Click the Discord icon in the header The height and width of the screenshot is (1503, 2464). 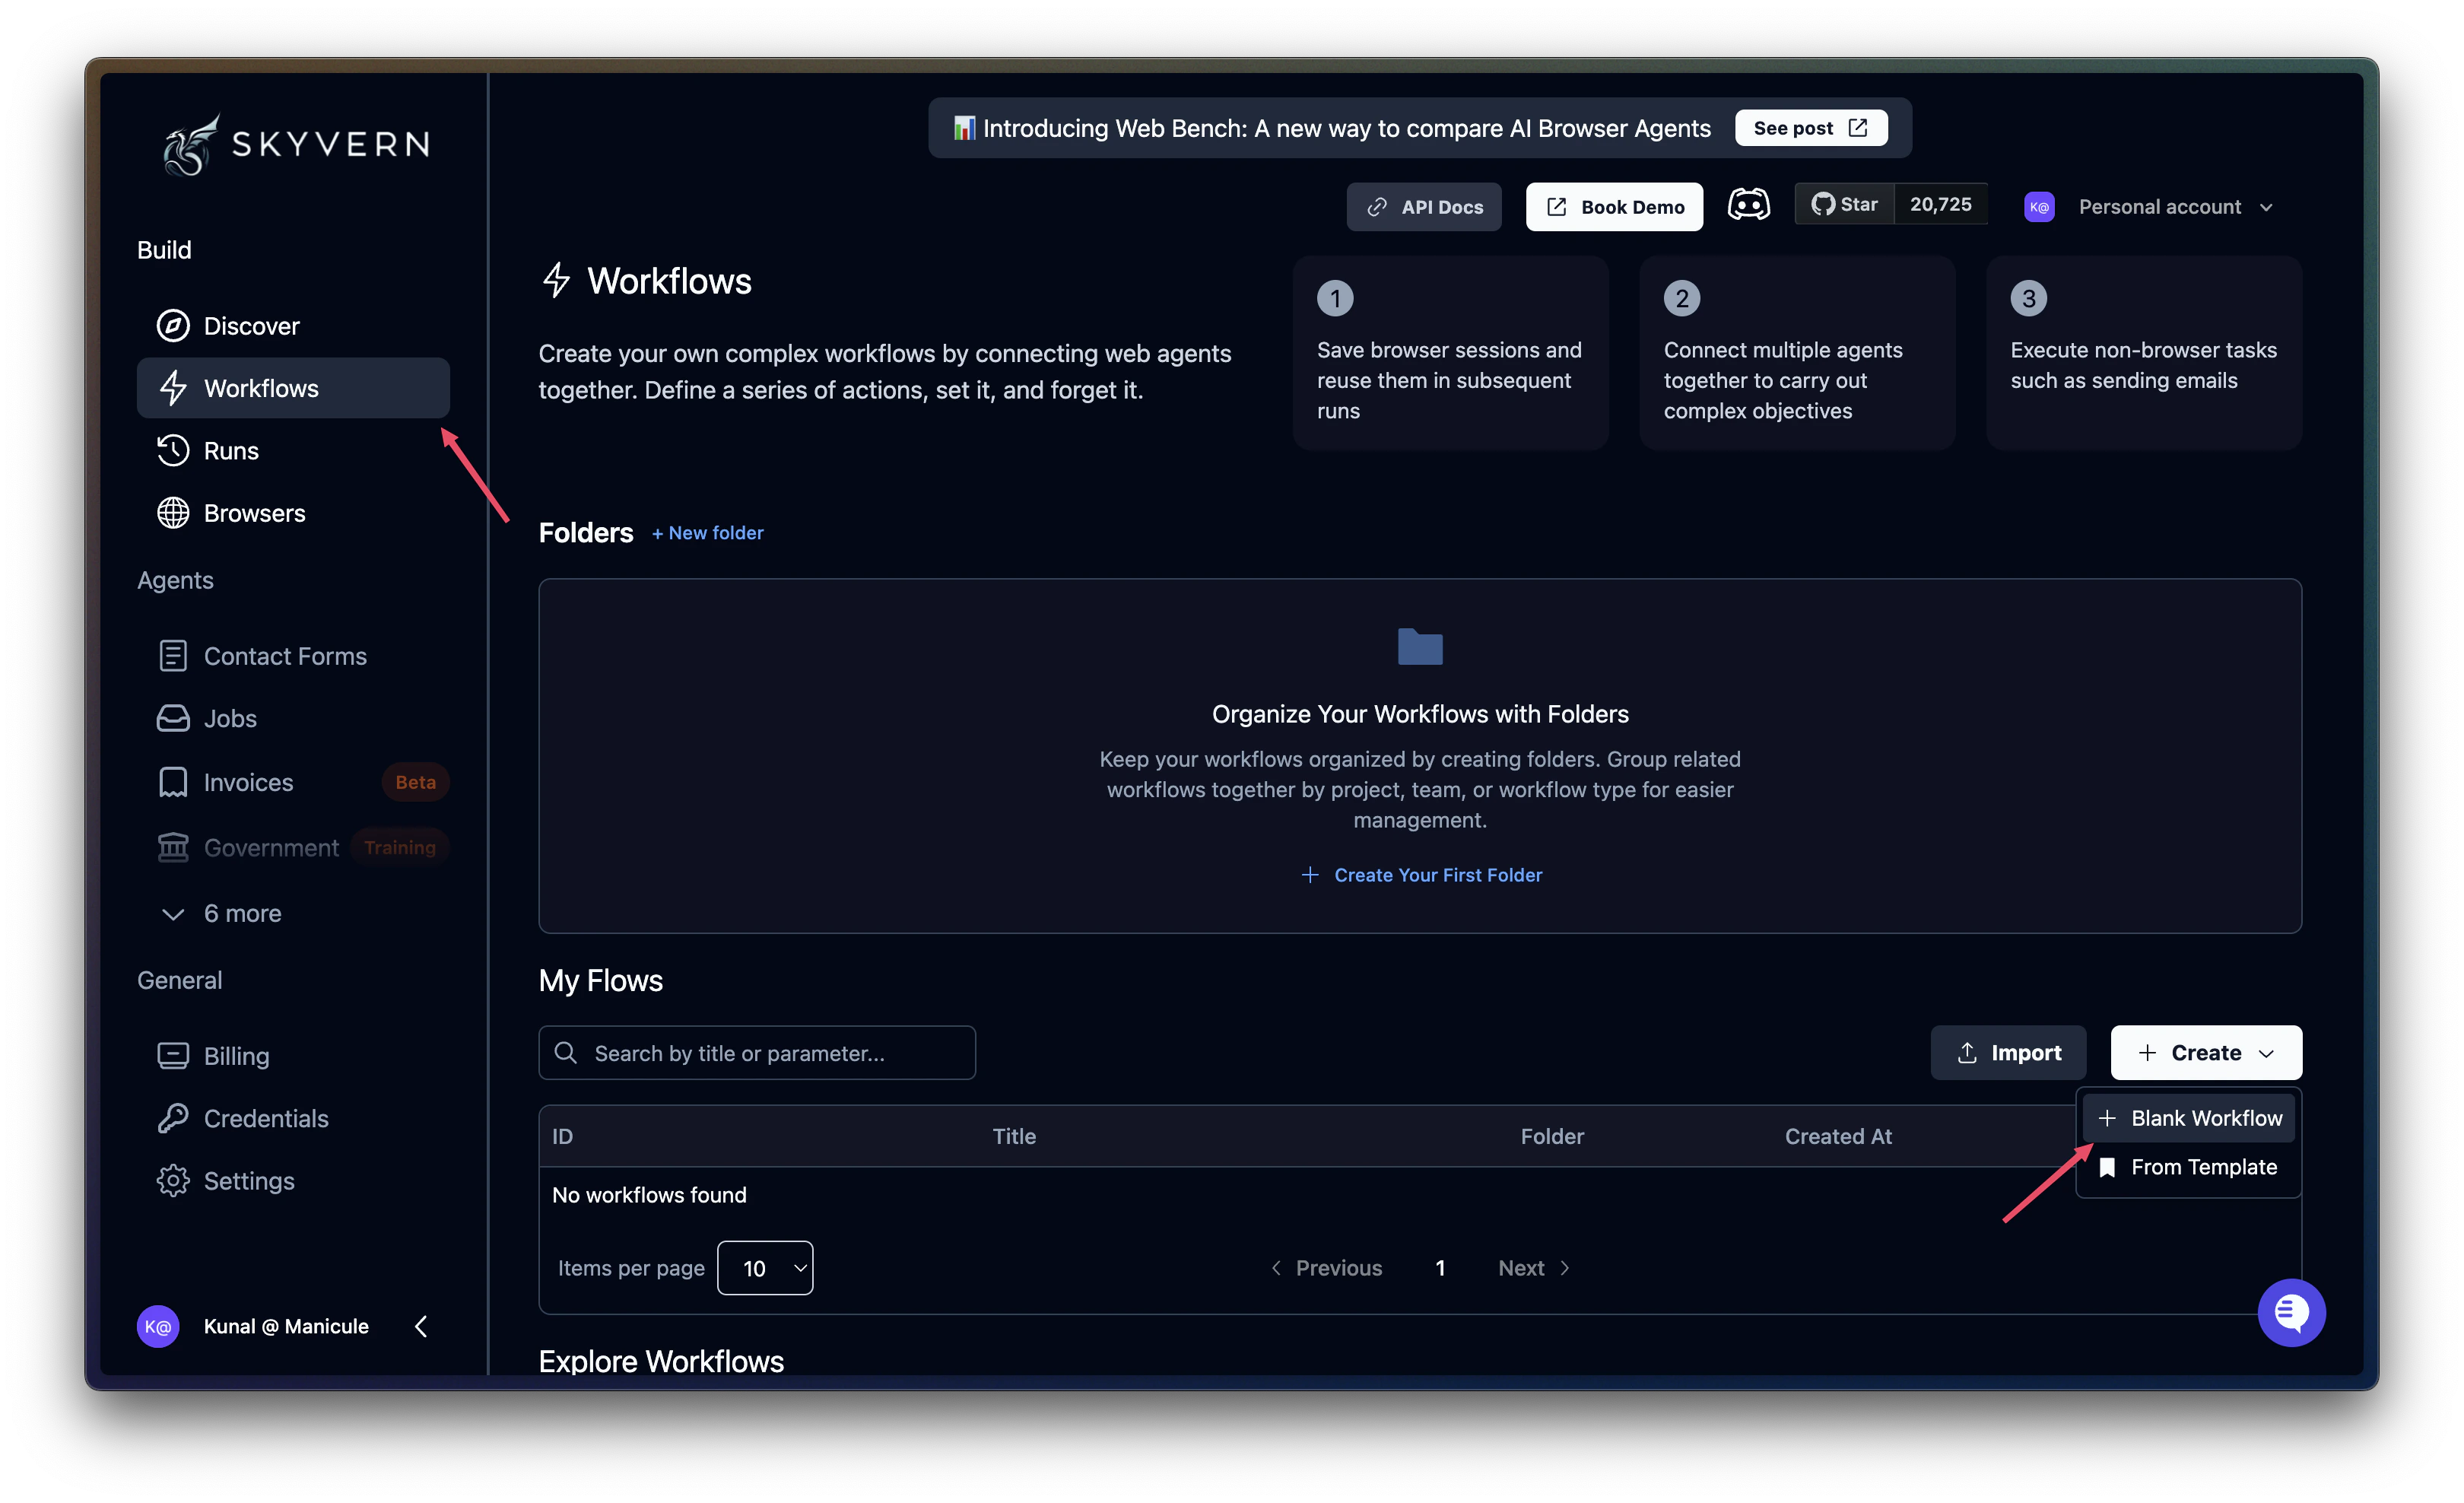tap(1748, 204)
